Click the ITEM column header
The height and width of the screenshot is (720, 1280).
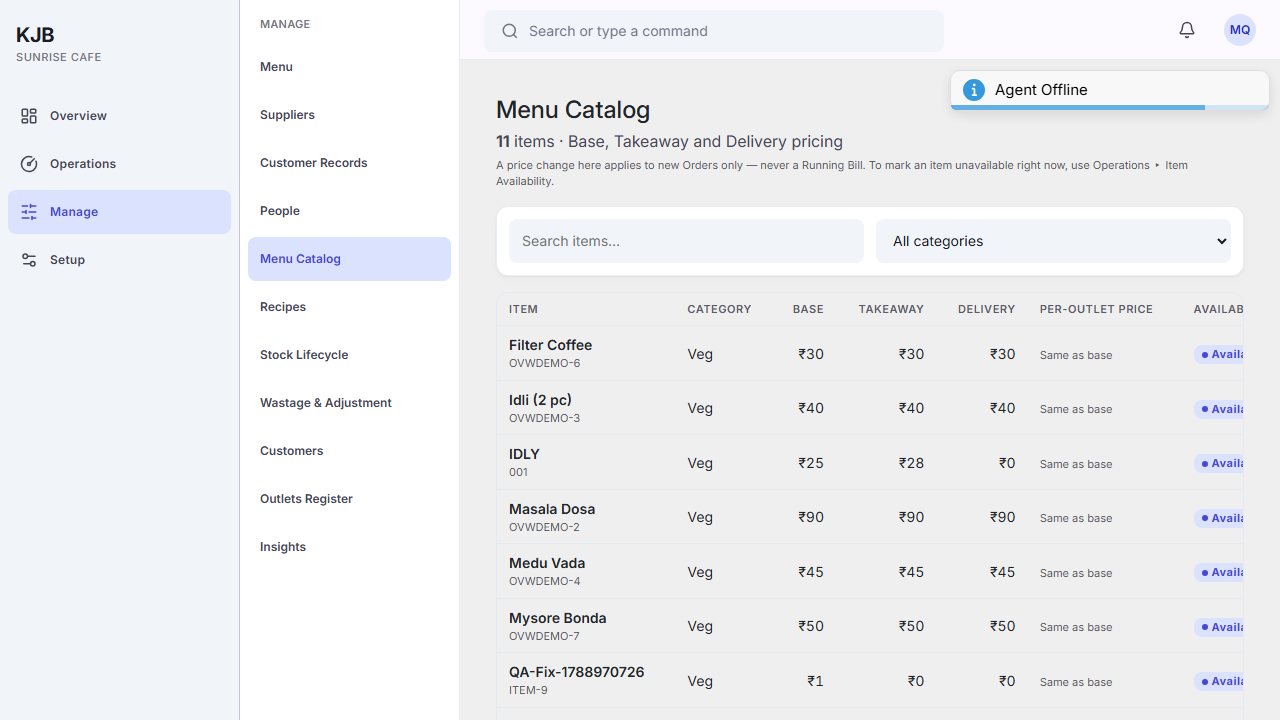[x=523, y=309]
